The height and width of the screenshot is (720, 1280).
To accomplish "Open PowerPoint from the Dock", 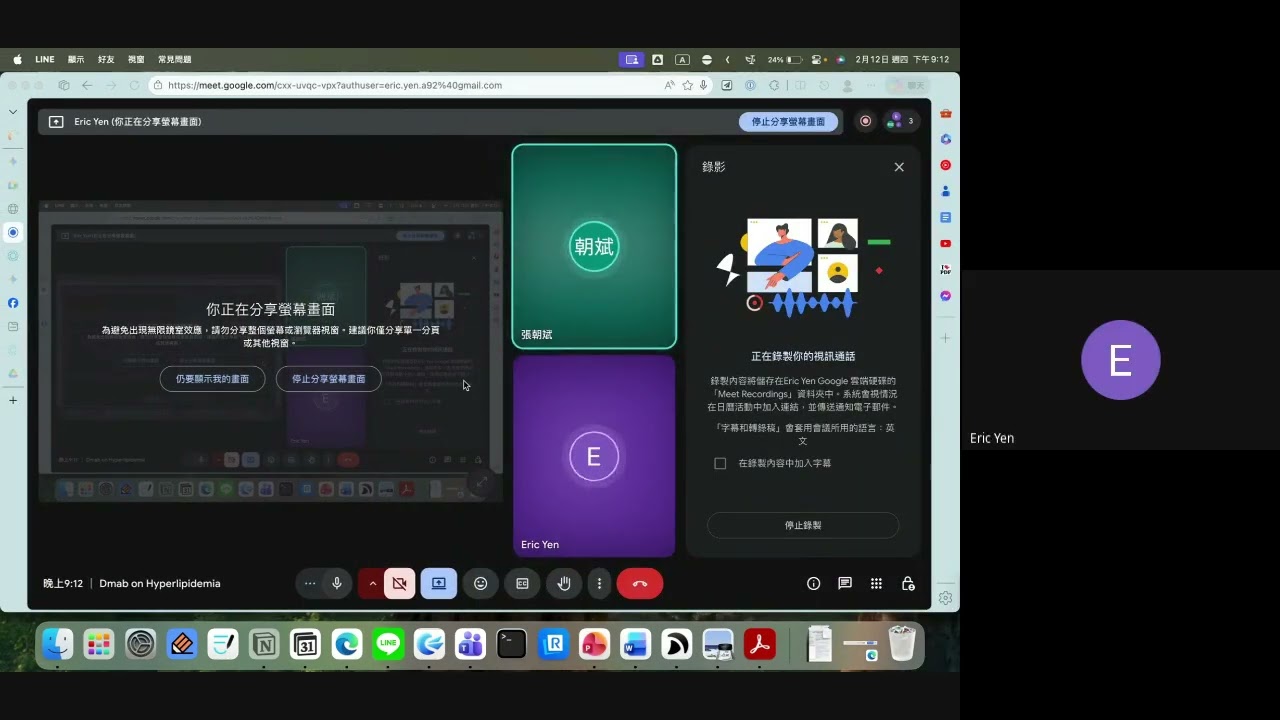I will tap(594, 644).
